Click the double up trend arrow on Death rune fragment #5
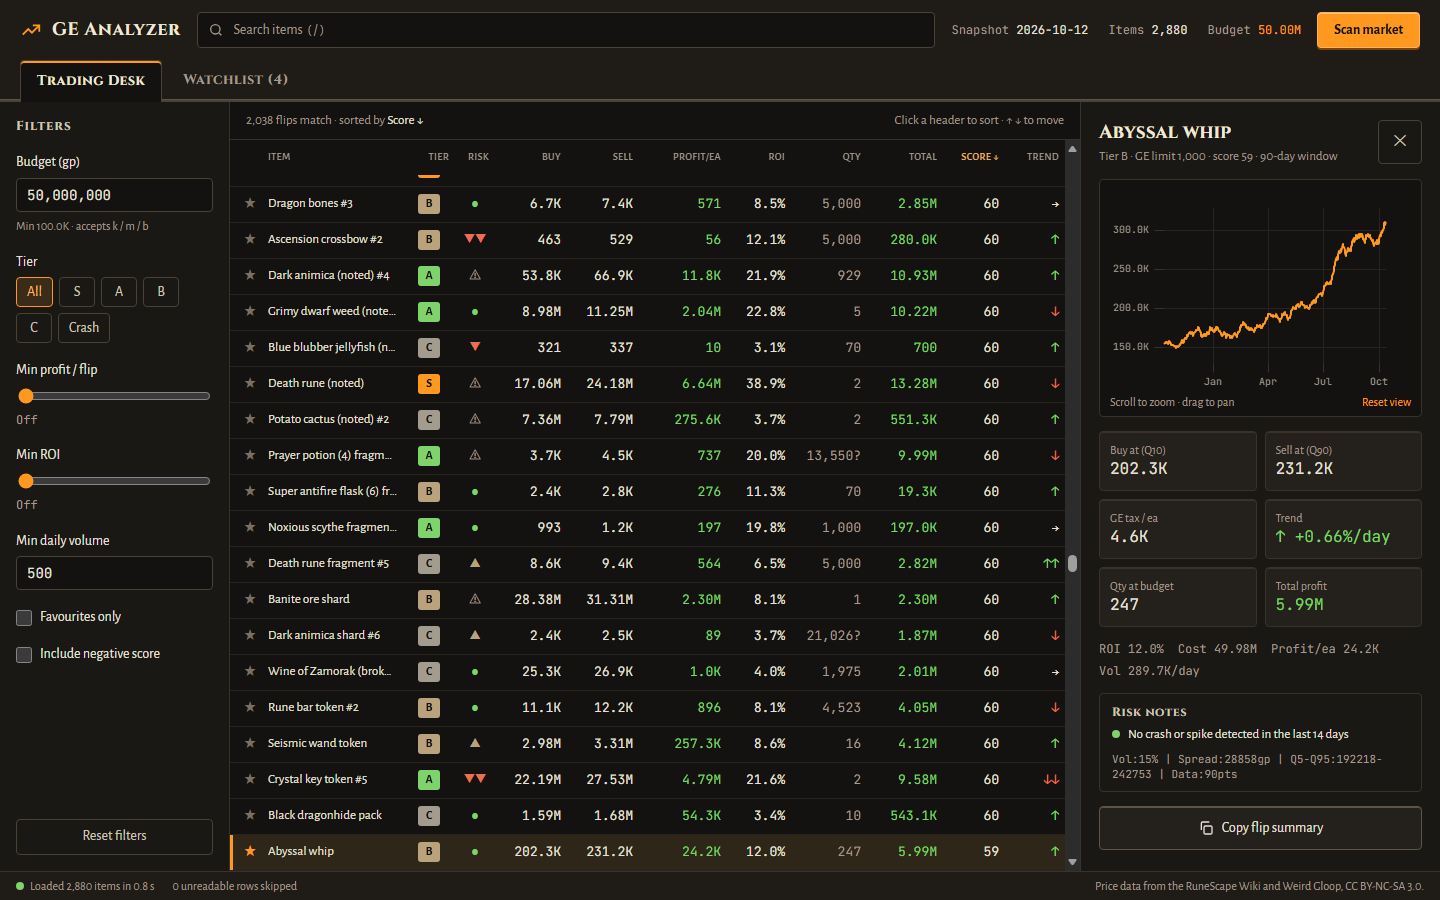1440x900 pixels. [x=1051, y=563]
